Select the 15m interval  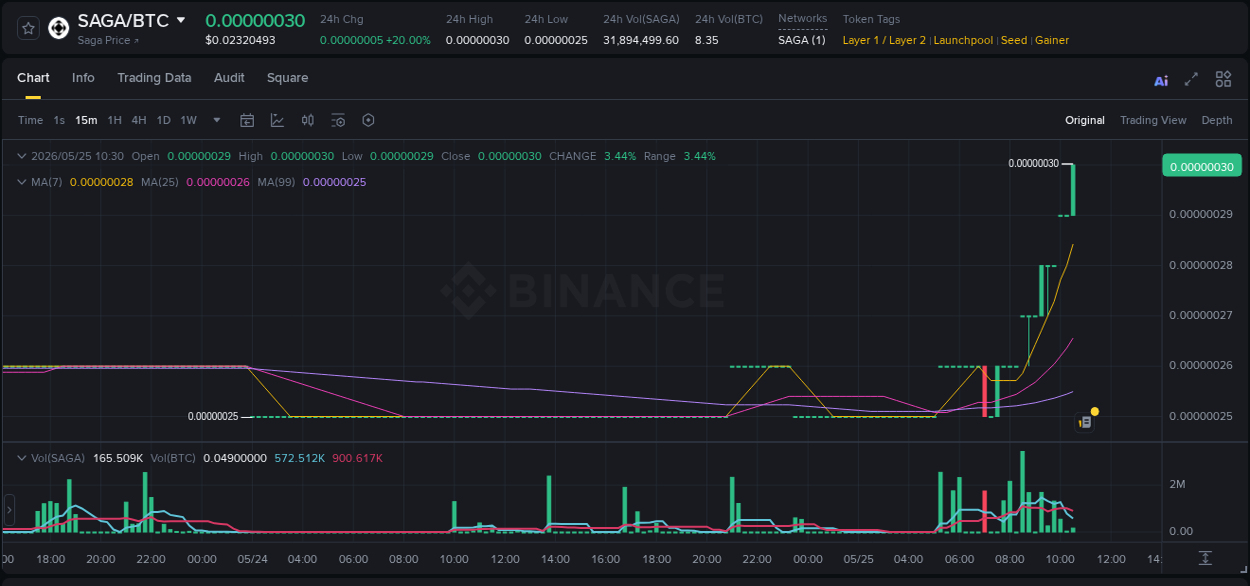click(87, 120)
